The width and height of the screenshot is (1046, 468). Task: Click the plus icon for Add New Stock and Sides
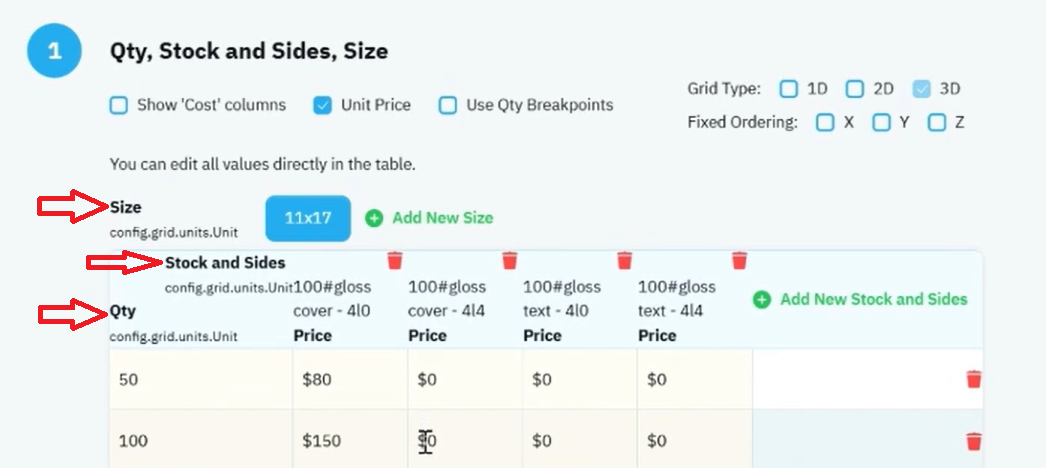tap(761, 300)
